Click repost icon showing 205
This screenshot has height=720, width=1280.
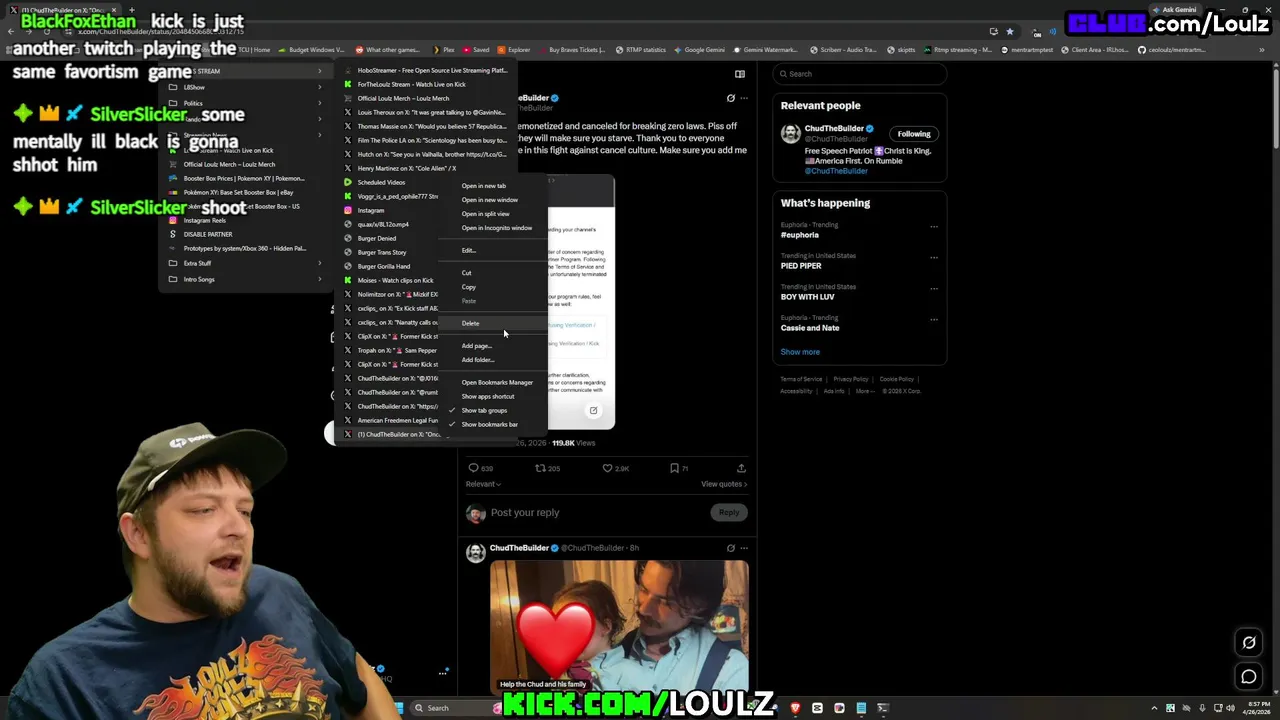click(547, 468)
